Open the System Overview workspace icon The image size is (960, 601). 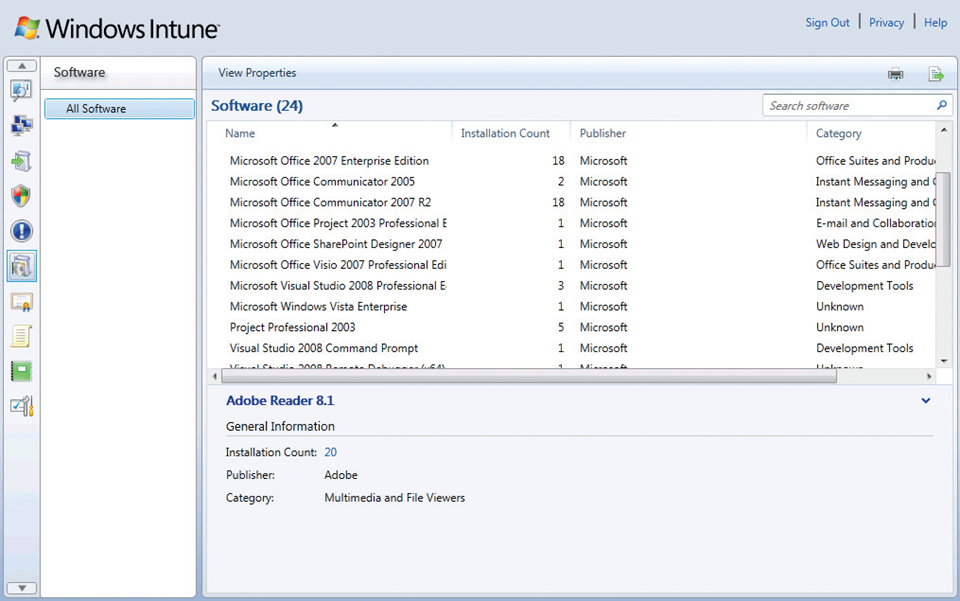point(21,91)
